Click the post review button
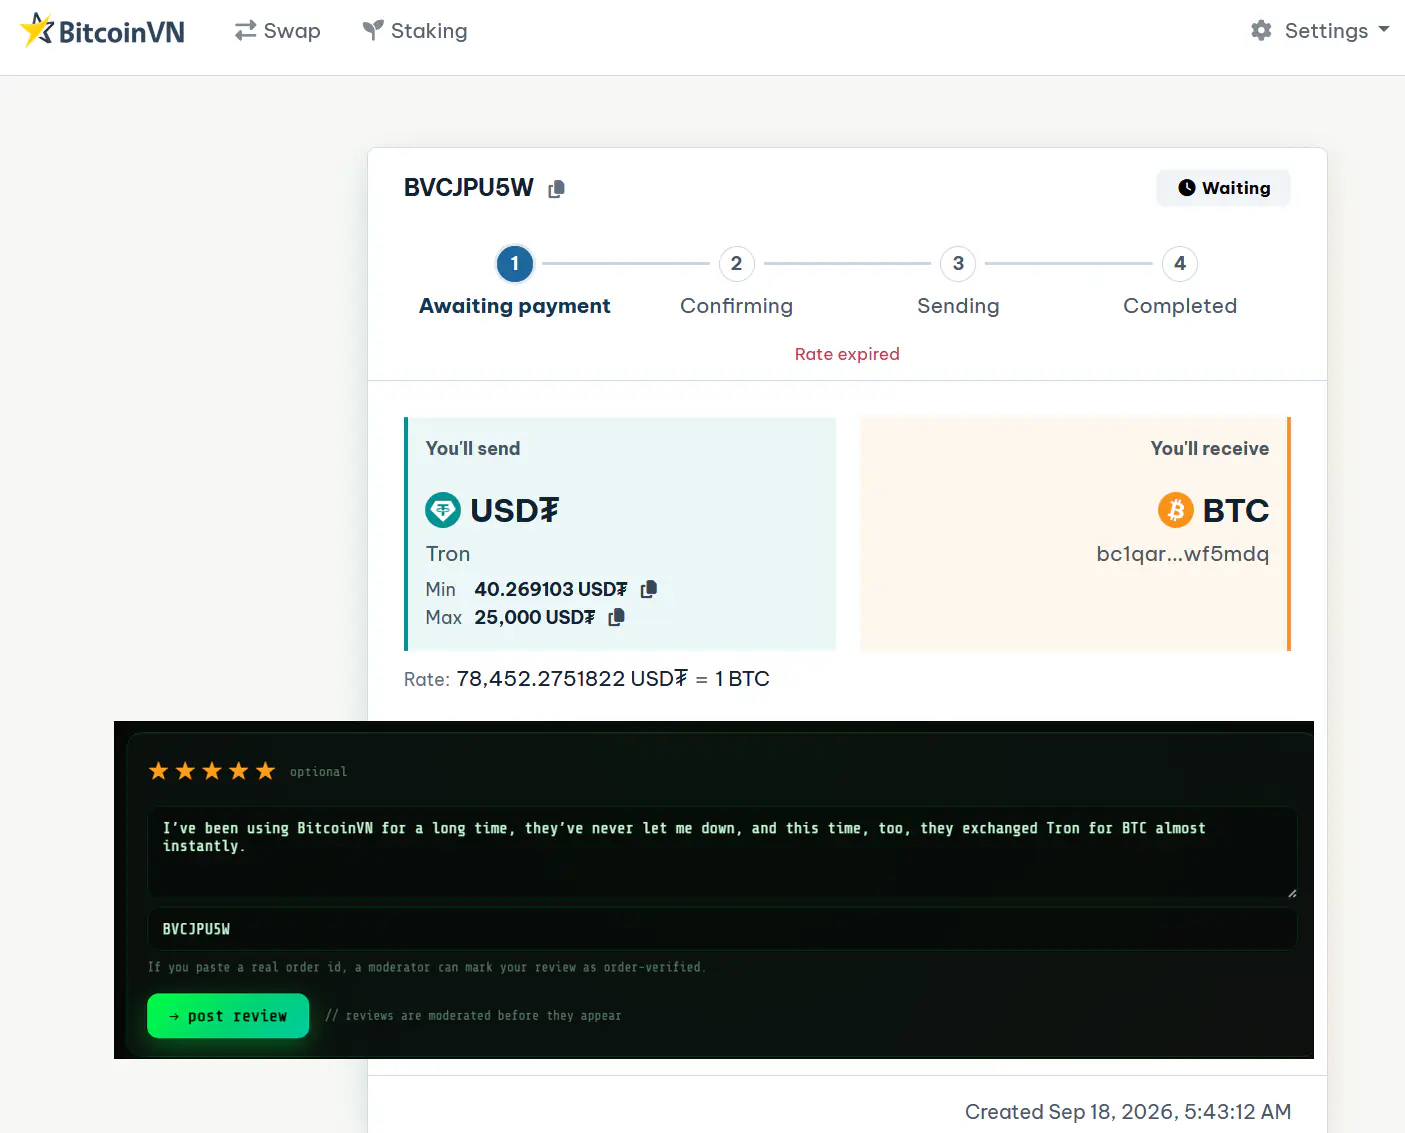Viewport: 1405px width, 1133px height. click(228, 1016)
